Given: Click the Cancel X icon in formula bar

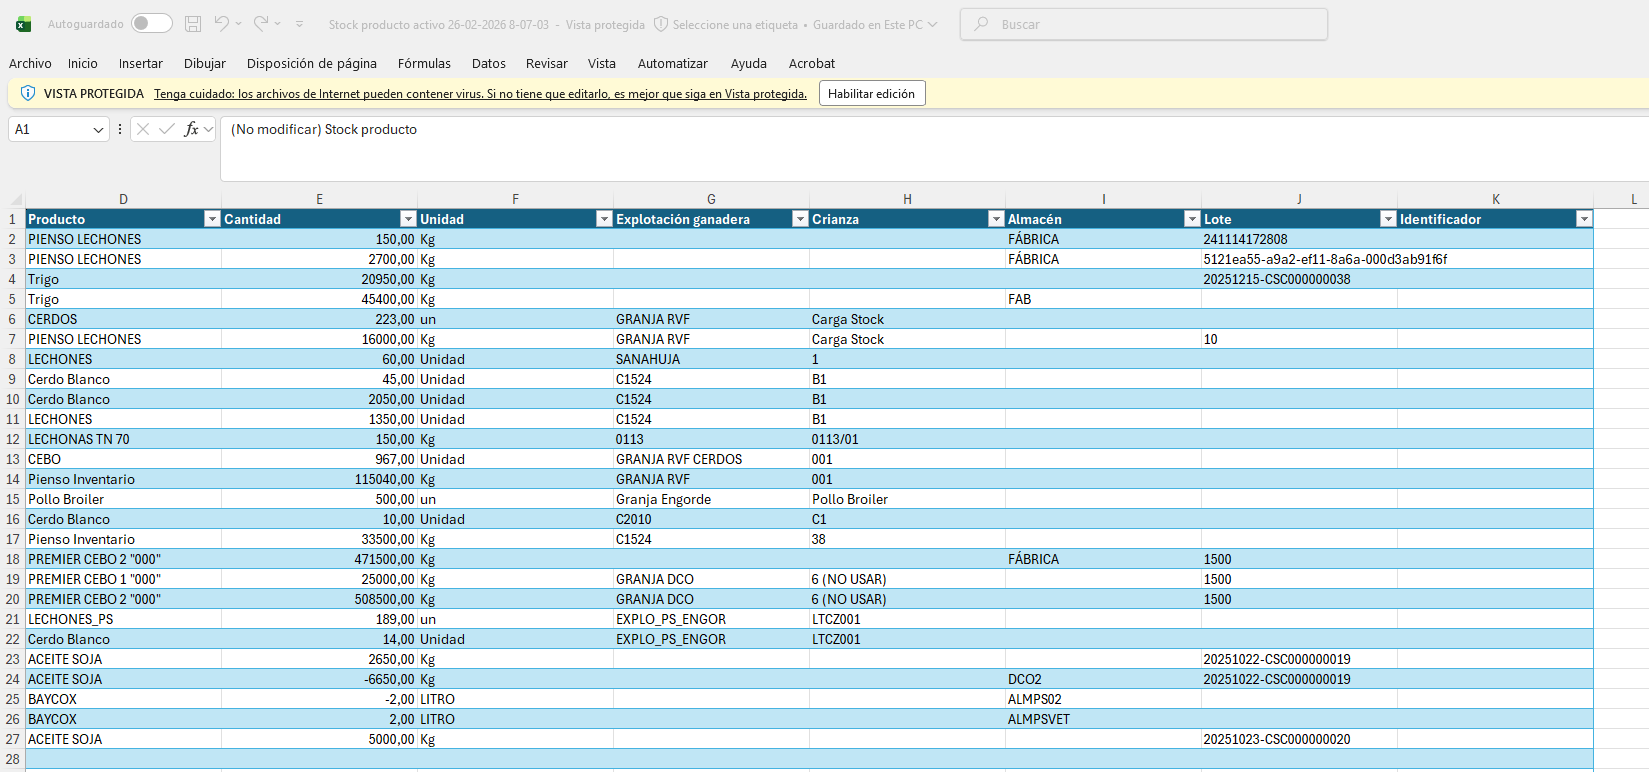Looking at the screenshot, I should click(x=143, y=129).
